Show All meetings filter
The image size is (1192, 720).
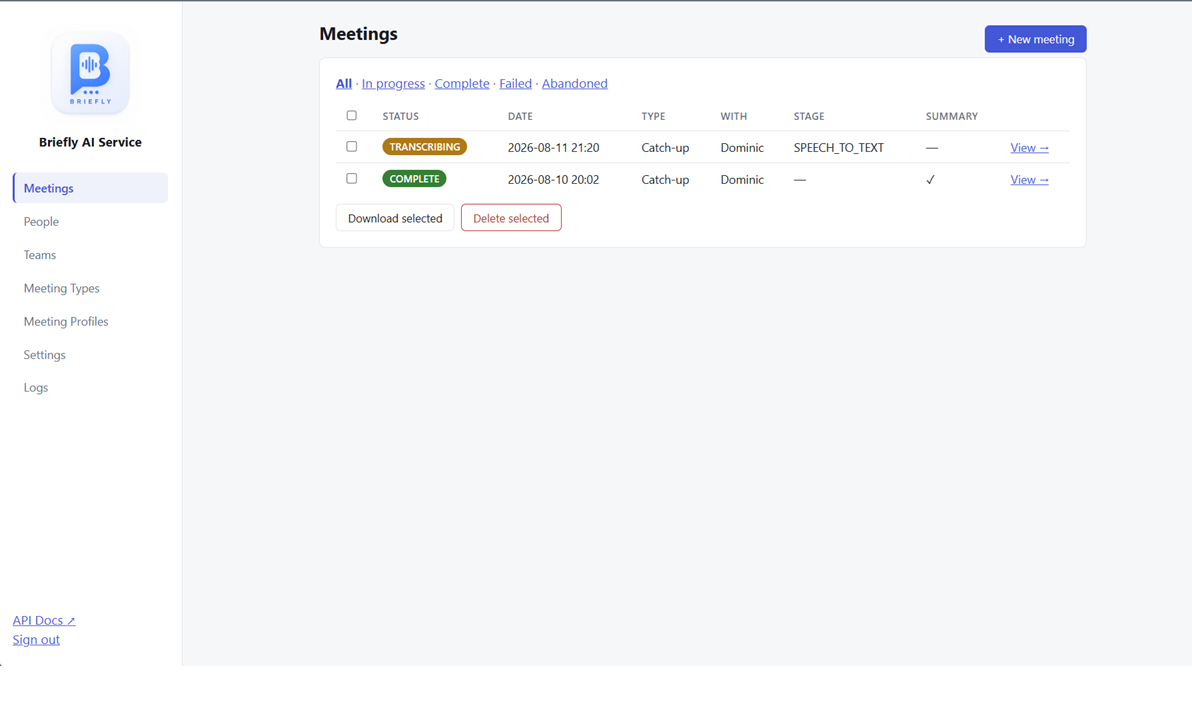[x=344, y=84]
